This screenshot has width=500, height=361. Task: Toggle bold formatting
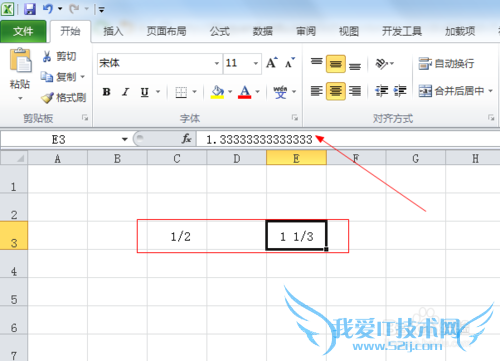(106, 92)
